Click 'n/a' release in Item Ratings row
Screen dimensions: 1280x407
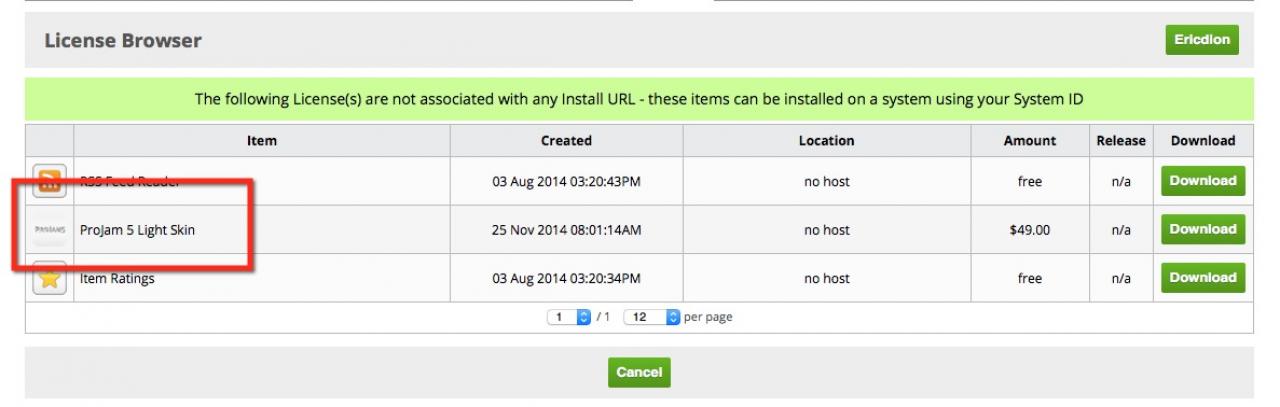pyautogui.click(x=1121, y=278)
